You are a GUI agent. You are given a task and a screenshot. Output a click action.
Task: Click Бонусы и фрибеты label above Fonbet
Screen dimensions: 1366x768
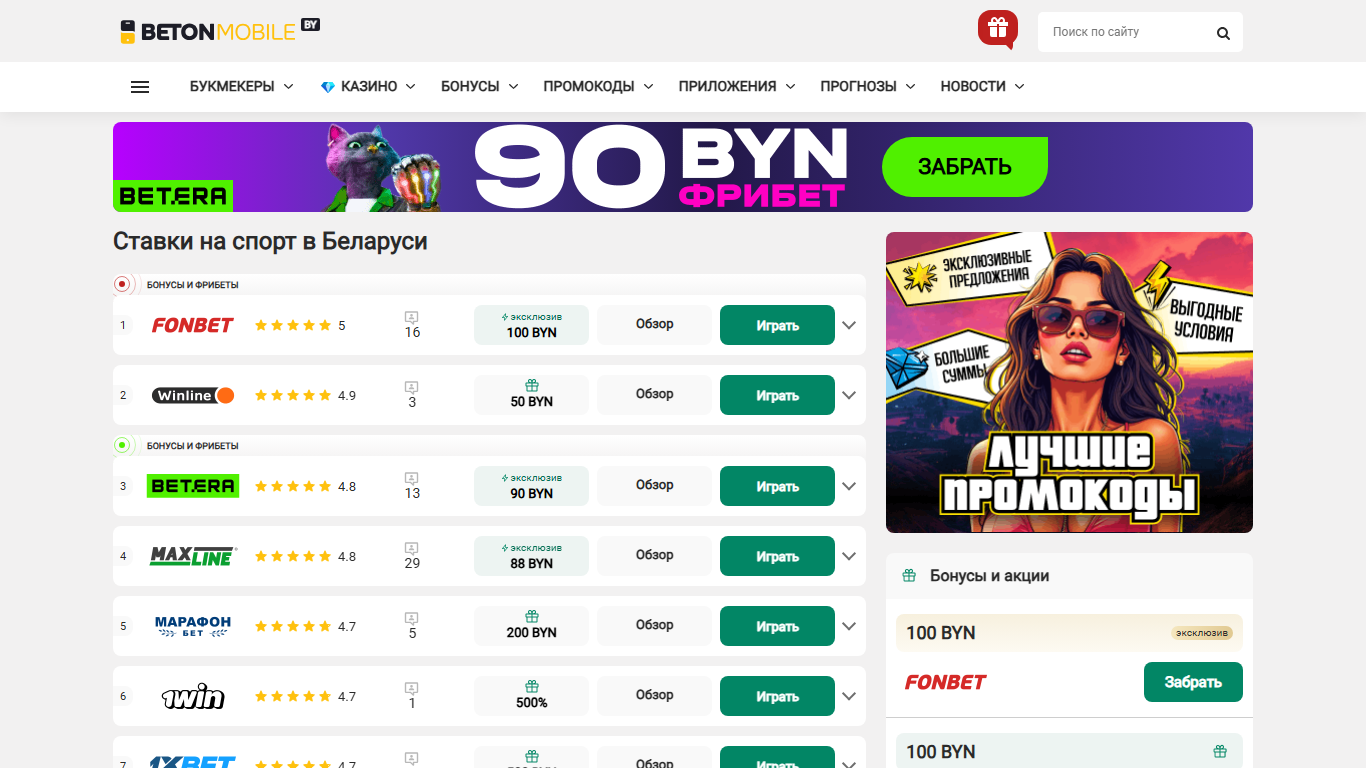pos(193,285)
